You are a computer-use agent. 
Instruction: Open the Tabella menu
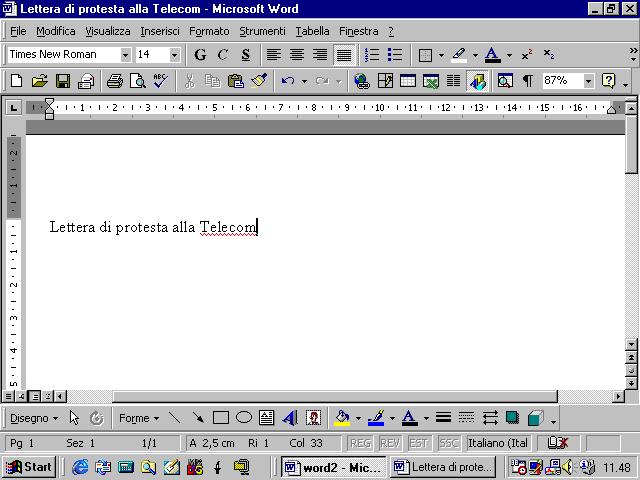pos(312,31)
